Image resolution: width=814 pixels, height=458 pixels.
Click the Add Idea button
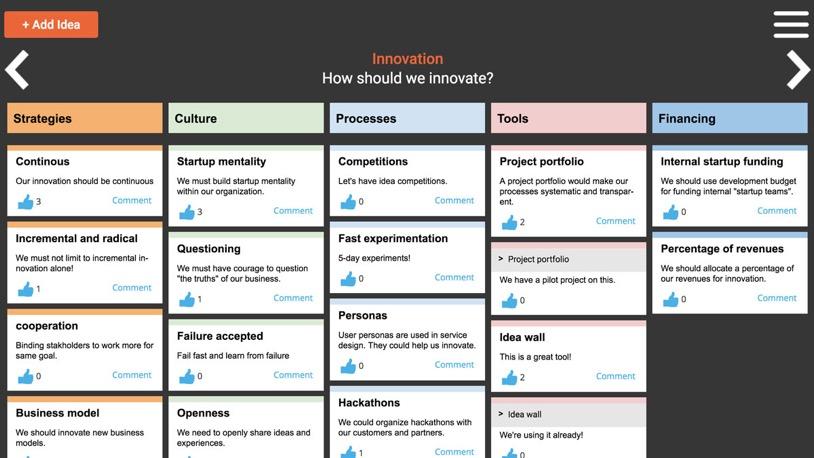click(51, 24)
